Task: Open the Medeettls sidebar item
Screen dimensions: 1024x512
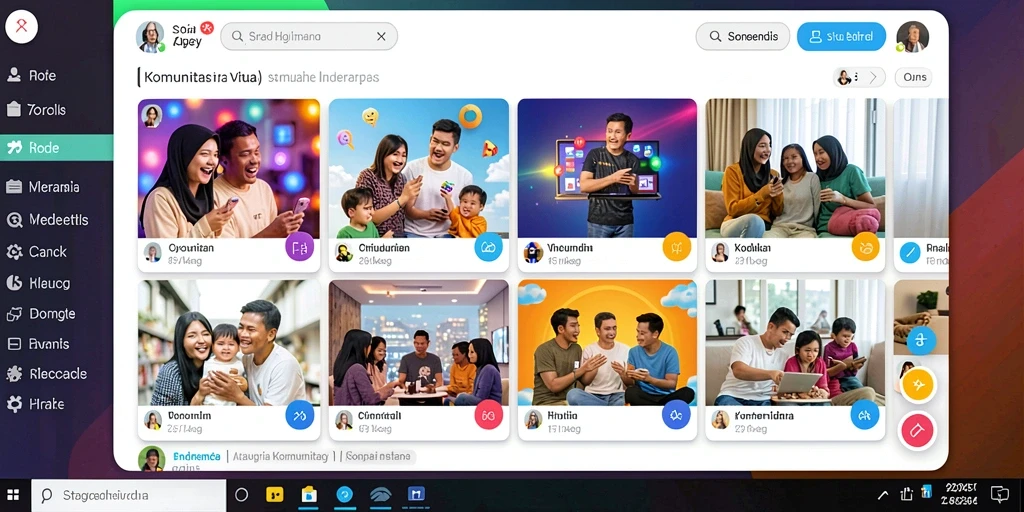Action: [x=46, y=219]
